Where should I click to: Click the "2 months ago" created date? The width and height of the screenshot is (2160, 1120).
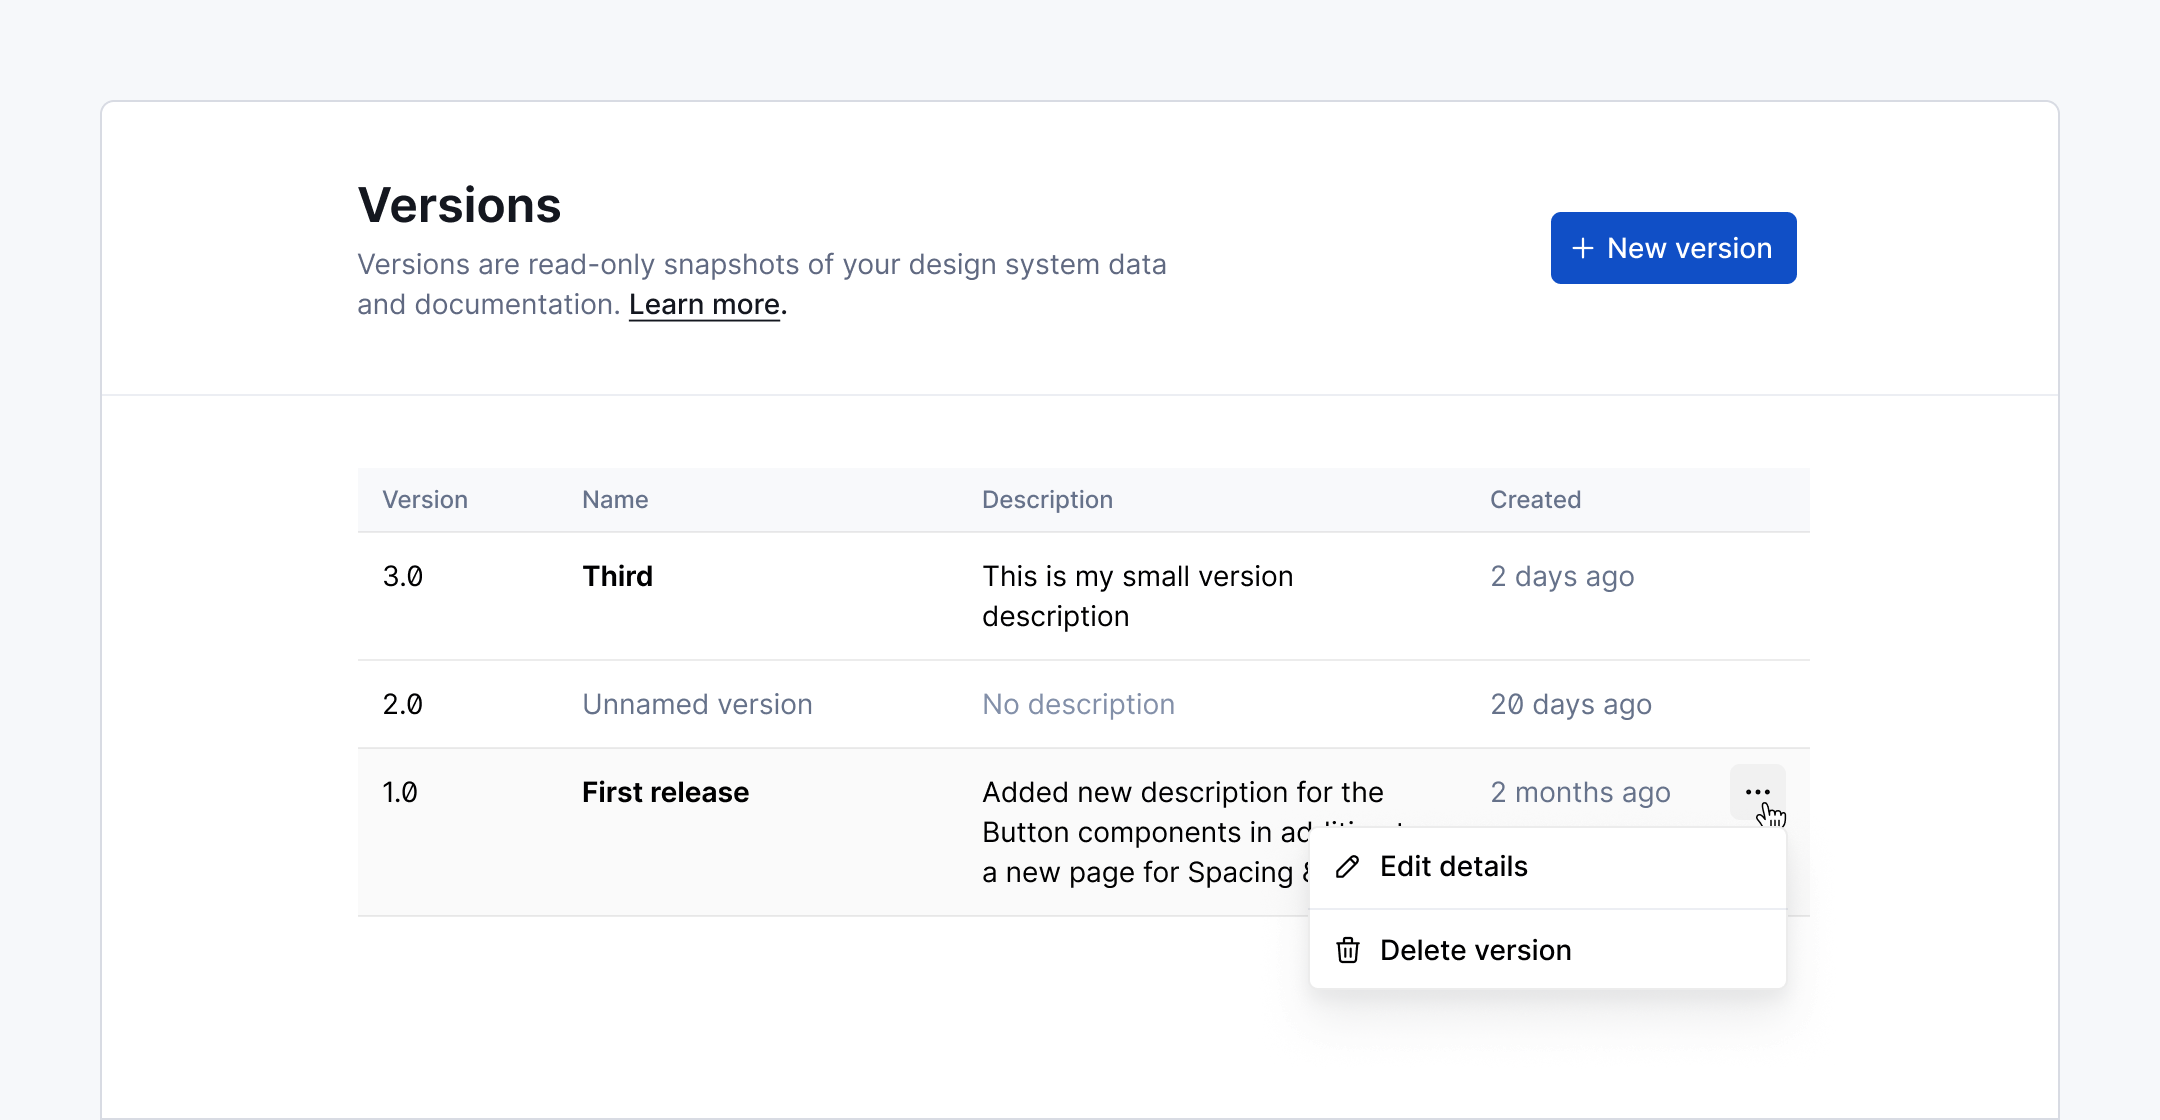point(1580,791)
